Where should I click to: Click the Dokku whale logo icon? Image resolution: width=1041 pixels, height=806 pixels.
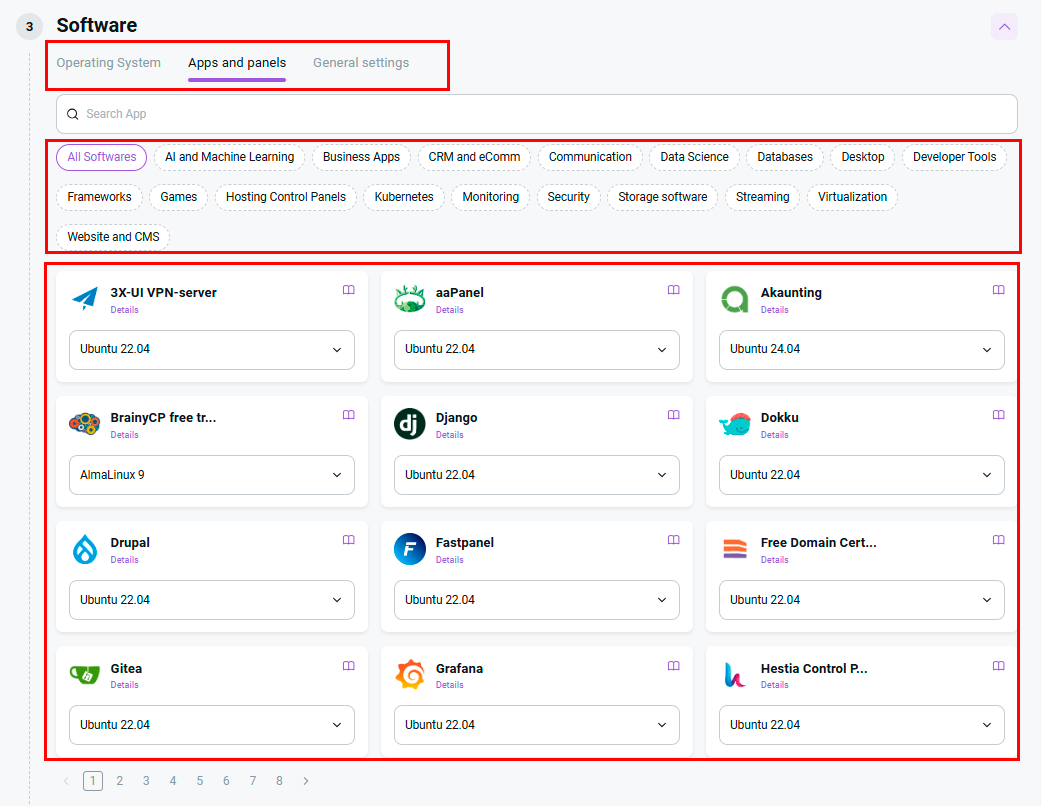pyautogui.click(x=735, y=424)
